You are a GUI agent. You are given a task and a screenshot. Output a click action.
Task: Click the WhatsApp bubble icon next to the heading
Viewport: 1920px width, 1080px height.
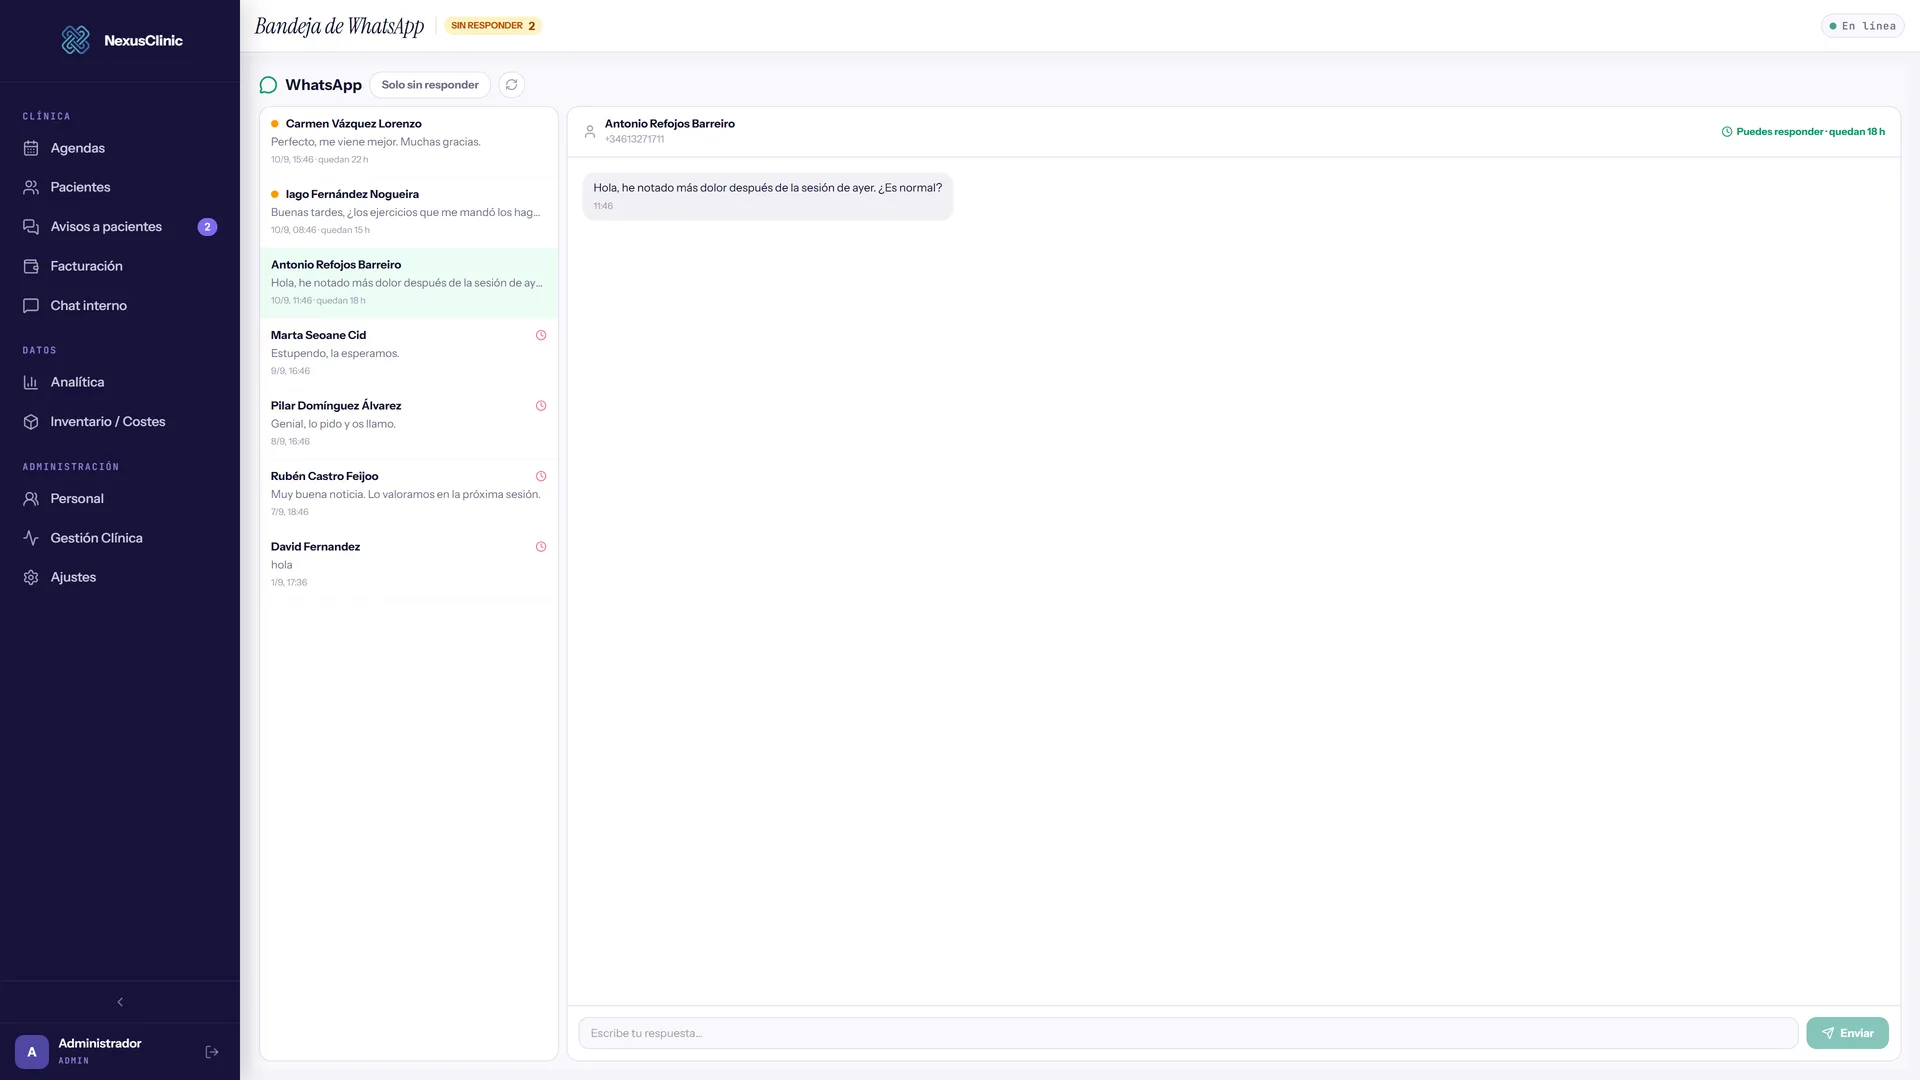(268, 85)
